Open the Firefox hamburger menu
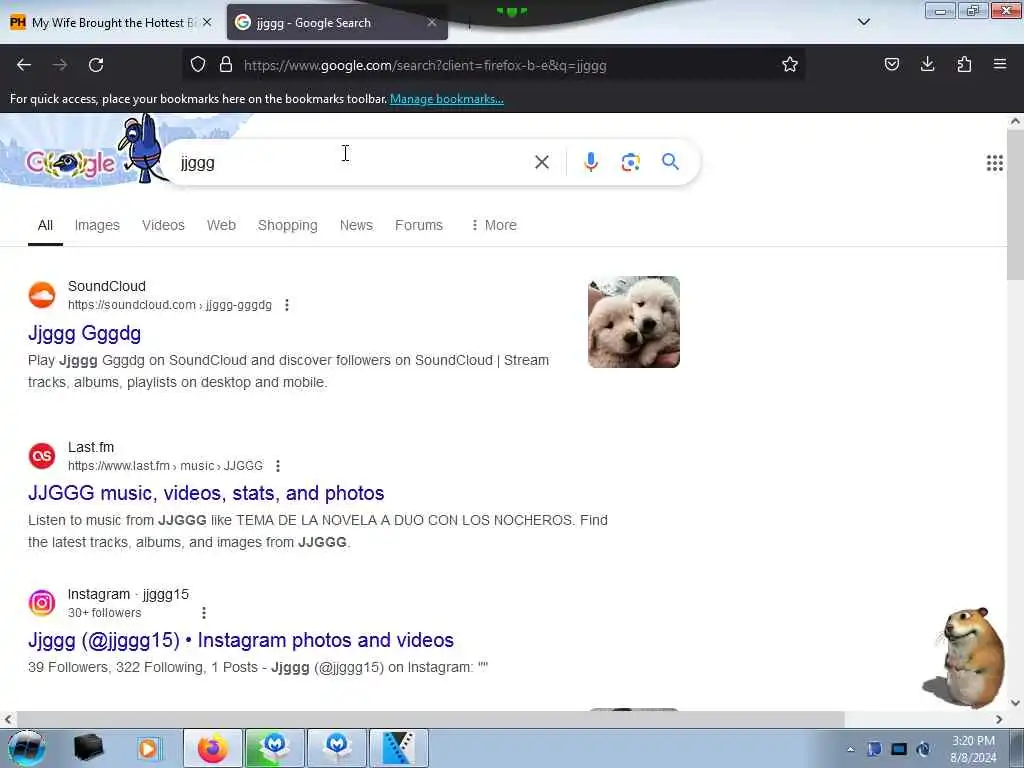This screenshot has height=768, width=1024. pyautogui.click(x=1000, y=64)
